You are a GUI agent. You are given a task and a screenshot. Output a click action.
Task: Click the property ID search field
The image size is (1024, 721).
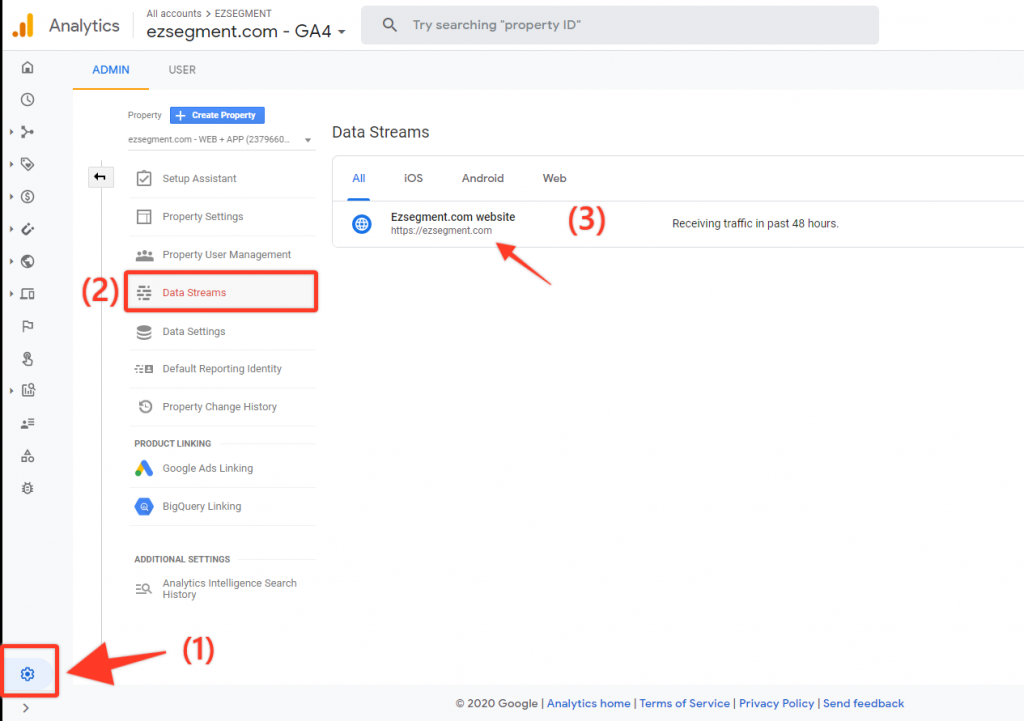point(620,25)
